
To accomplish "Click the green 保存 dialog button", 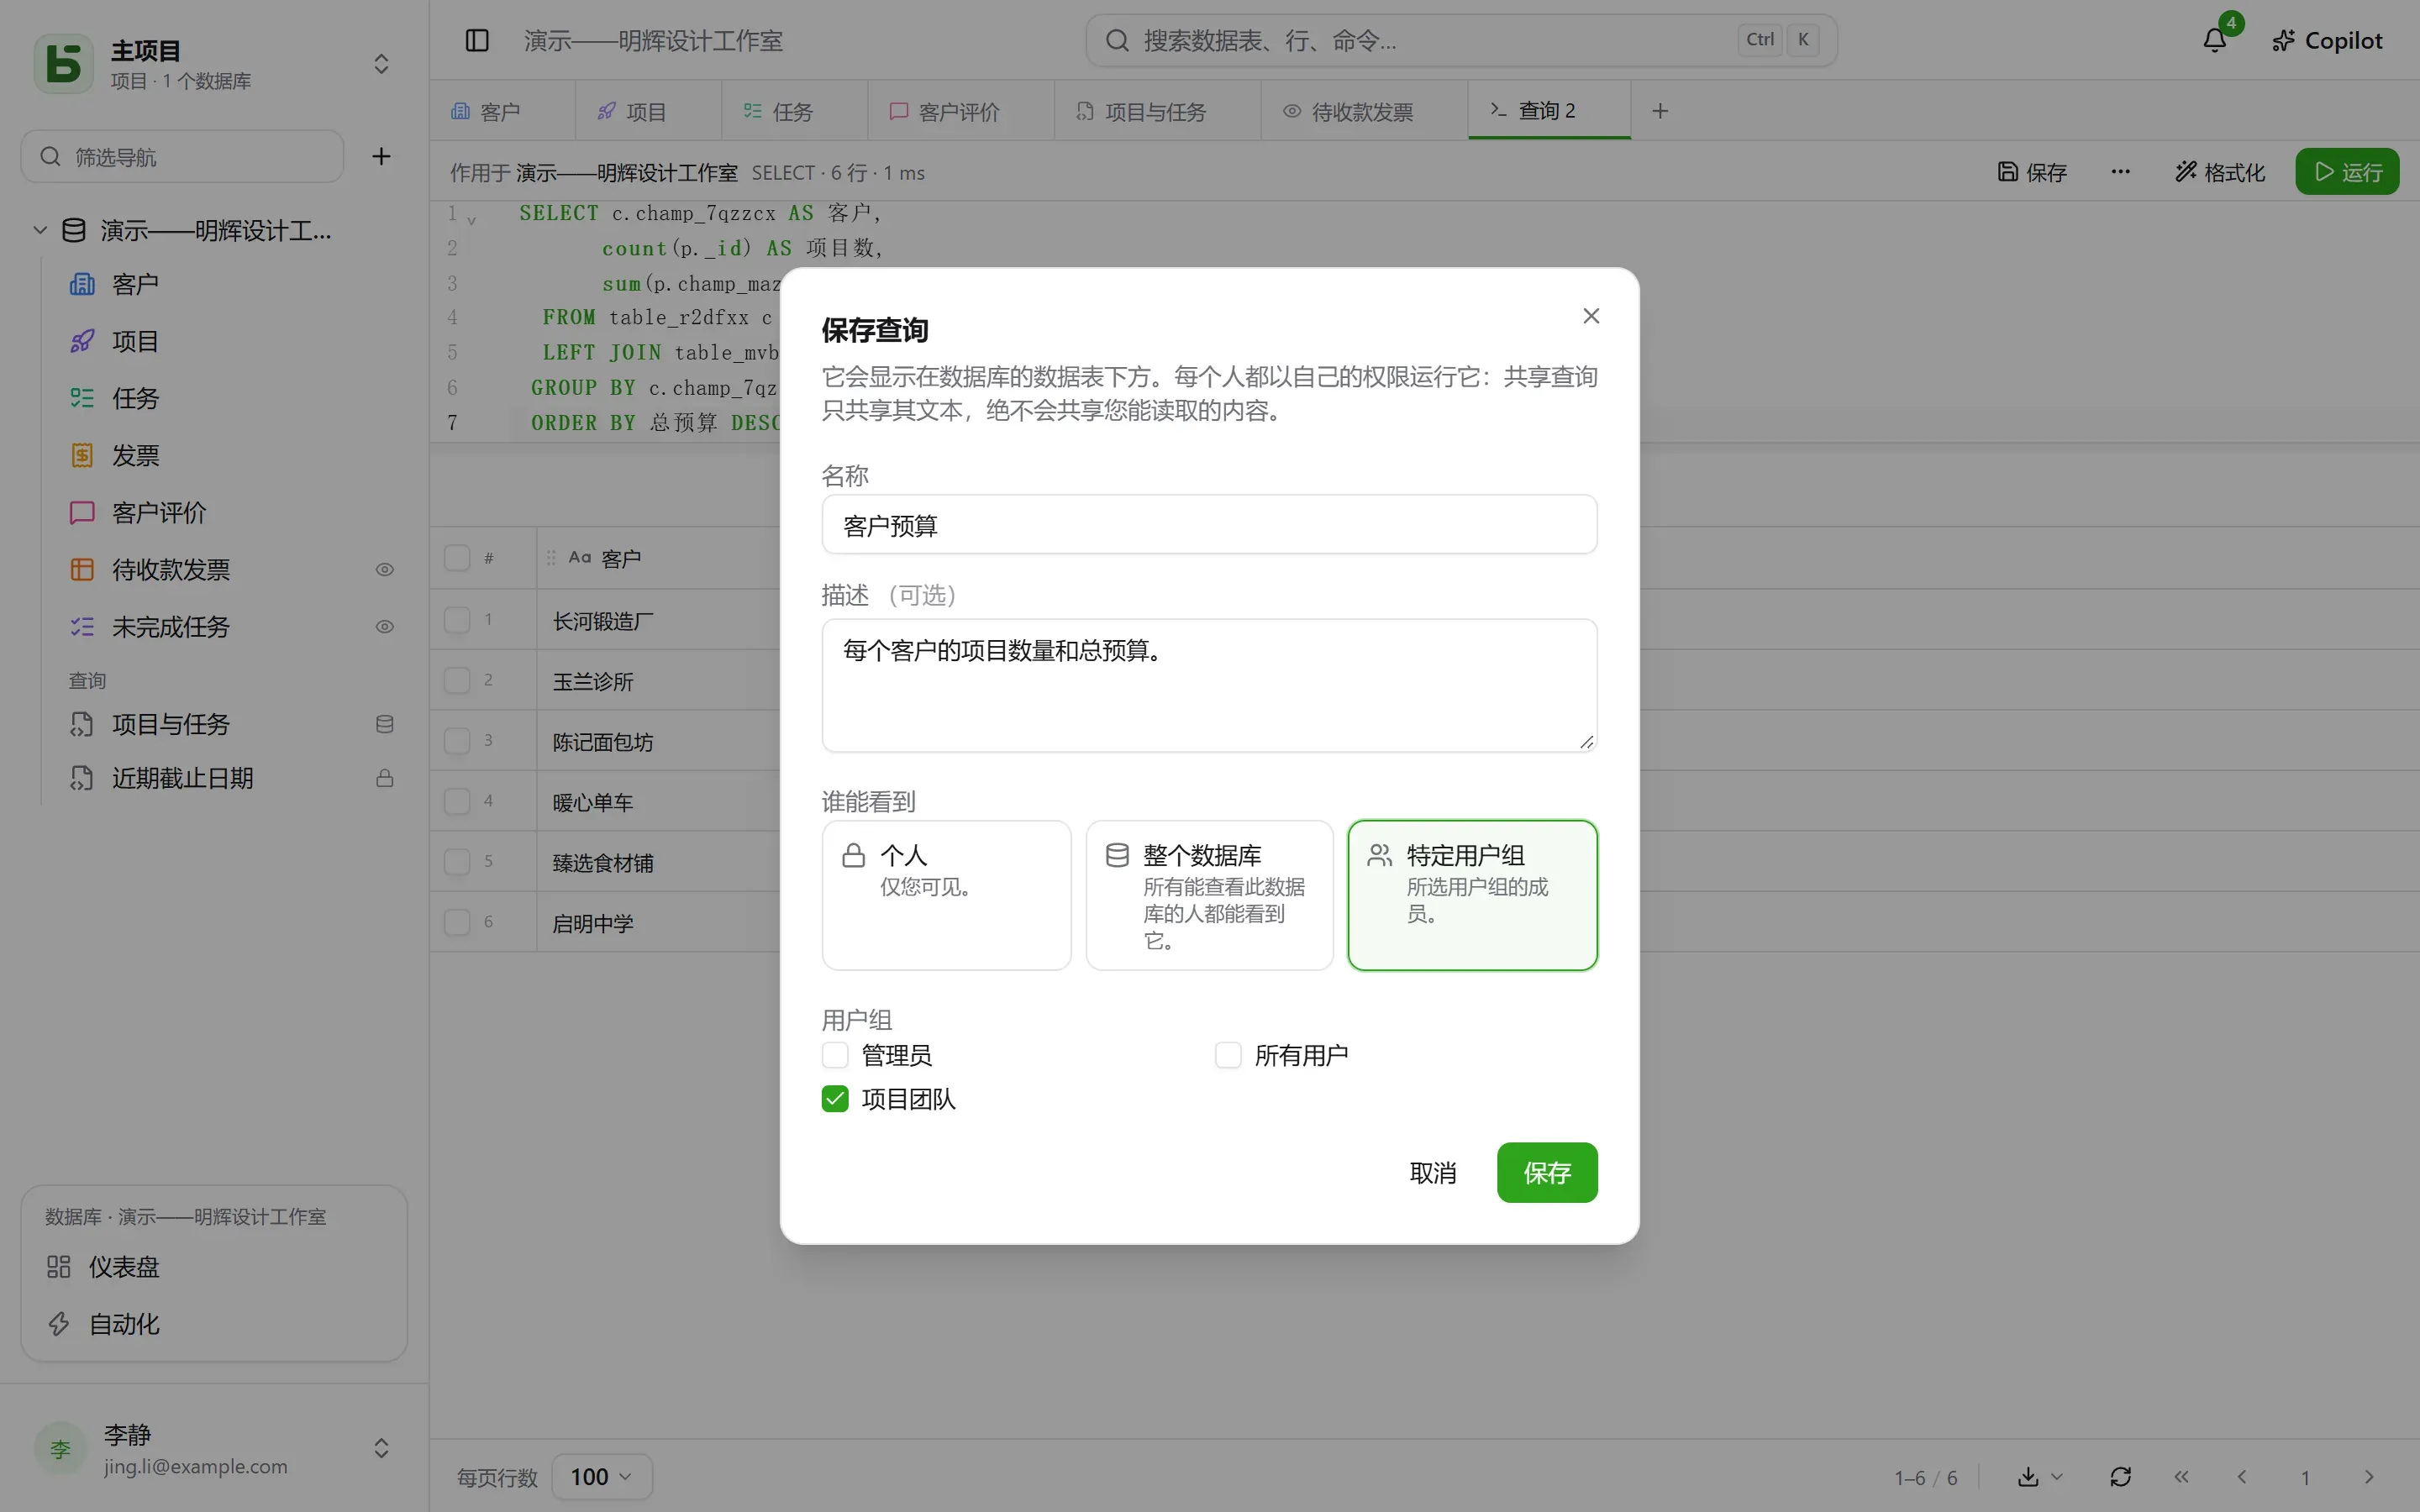I will pos(1547,1172).
